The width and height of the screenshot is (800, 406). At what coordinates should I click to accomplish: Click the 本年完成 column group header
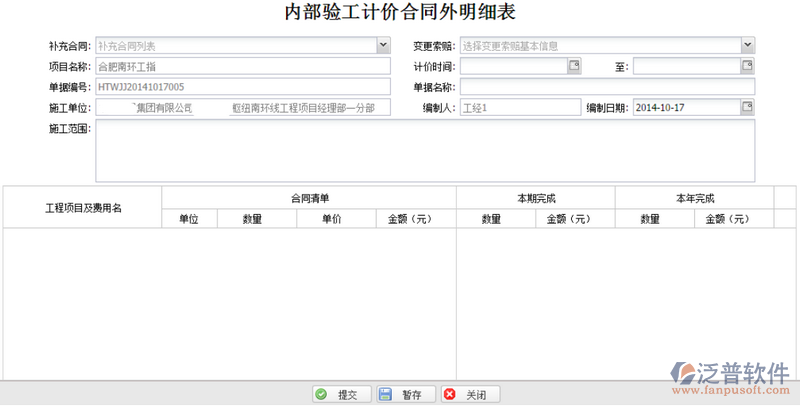point(694,198)
